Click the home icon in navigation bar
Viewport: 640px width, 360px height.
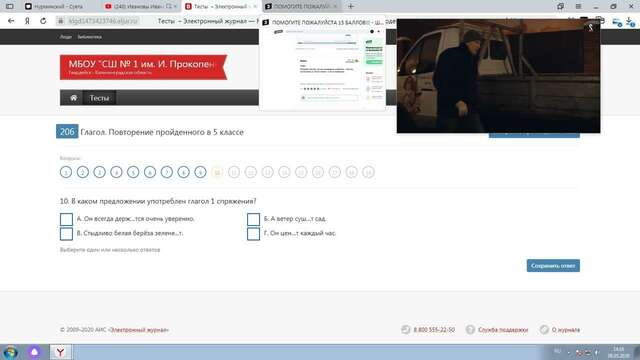pos(73,98)
